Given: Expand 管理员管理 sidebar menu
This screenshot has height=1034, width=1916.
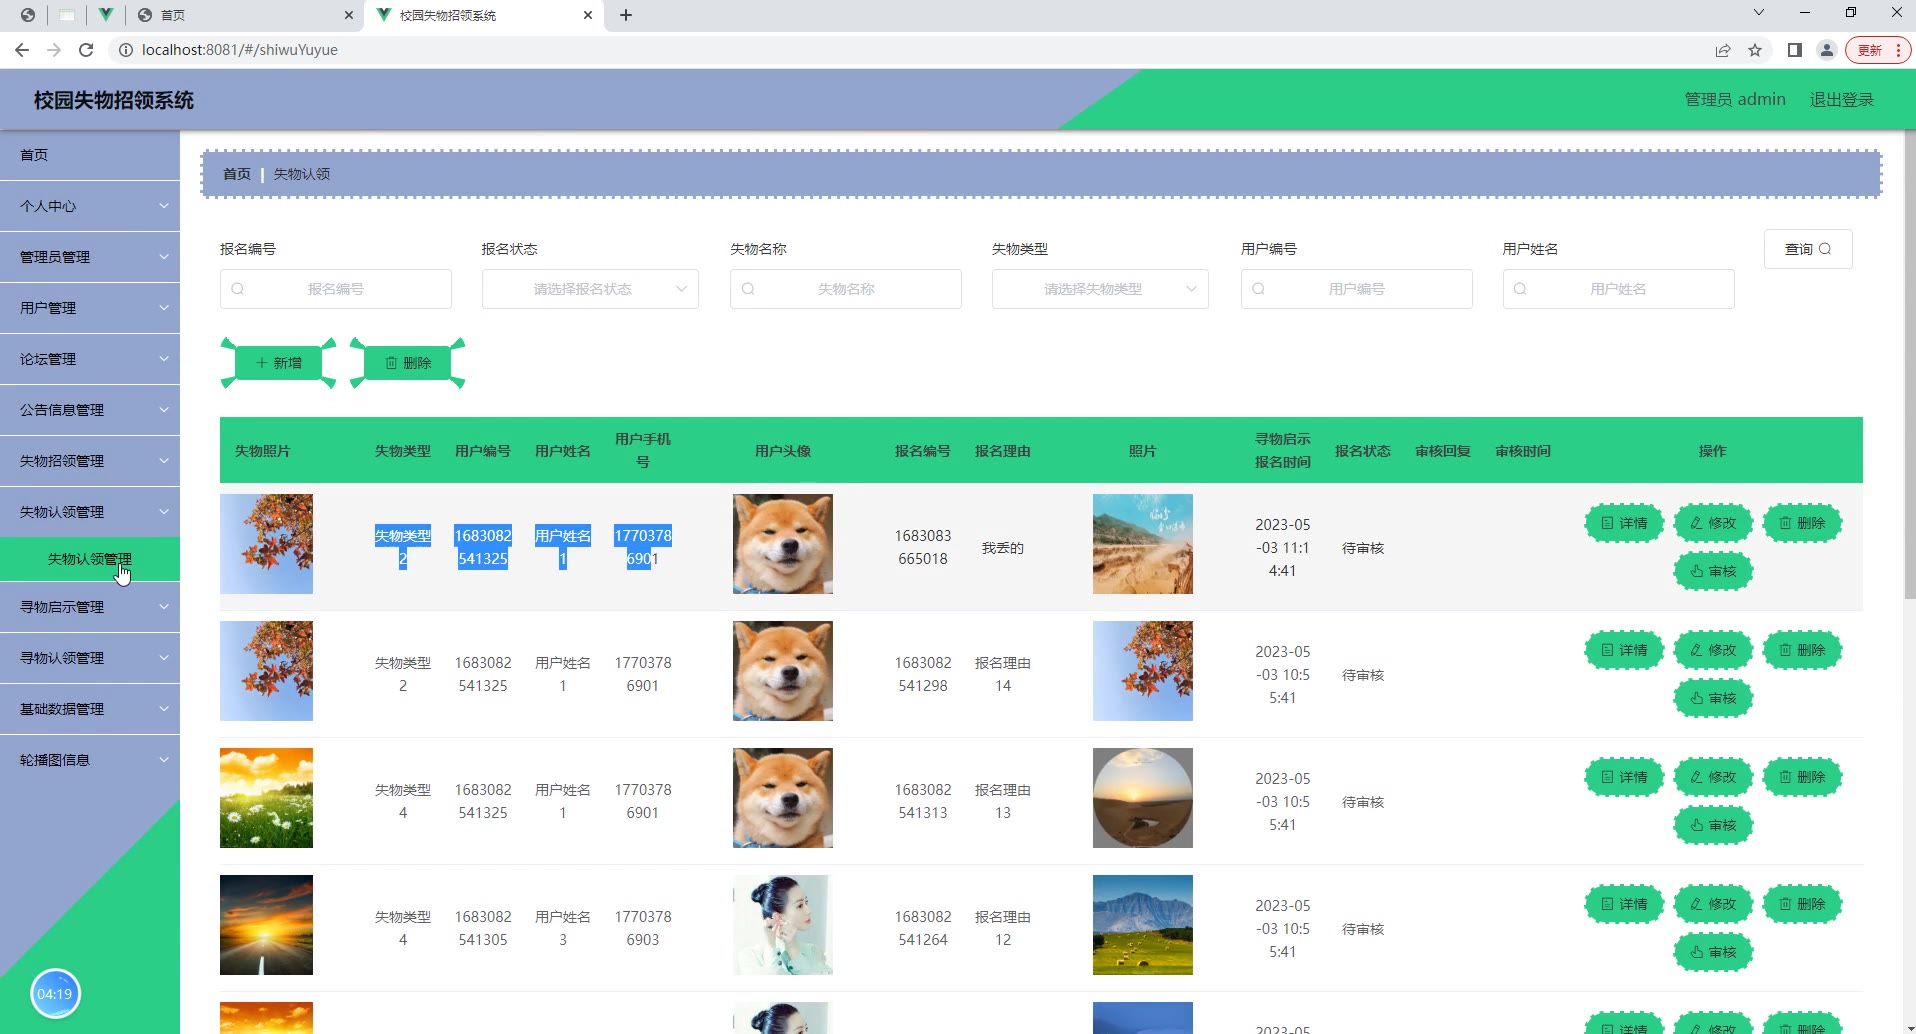Looking at the screenshot, I should coord(90,257).
